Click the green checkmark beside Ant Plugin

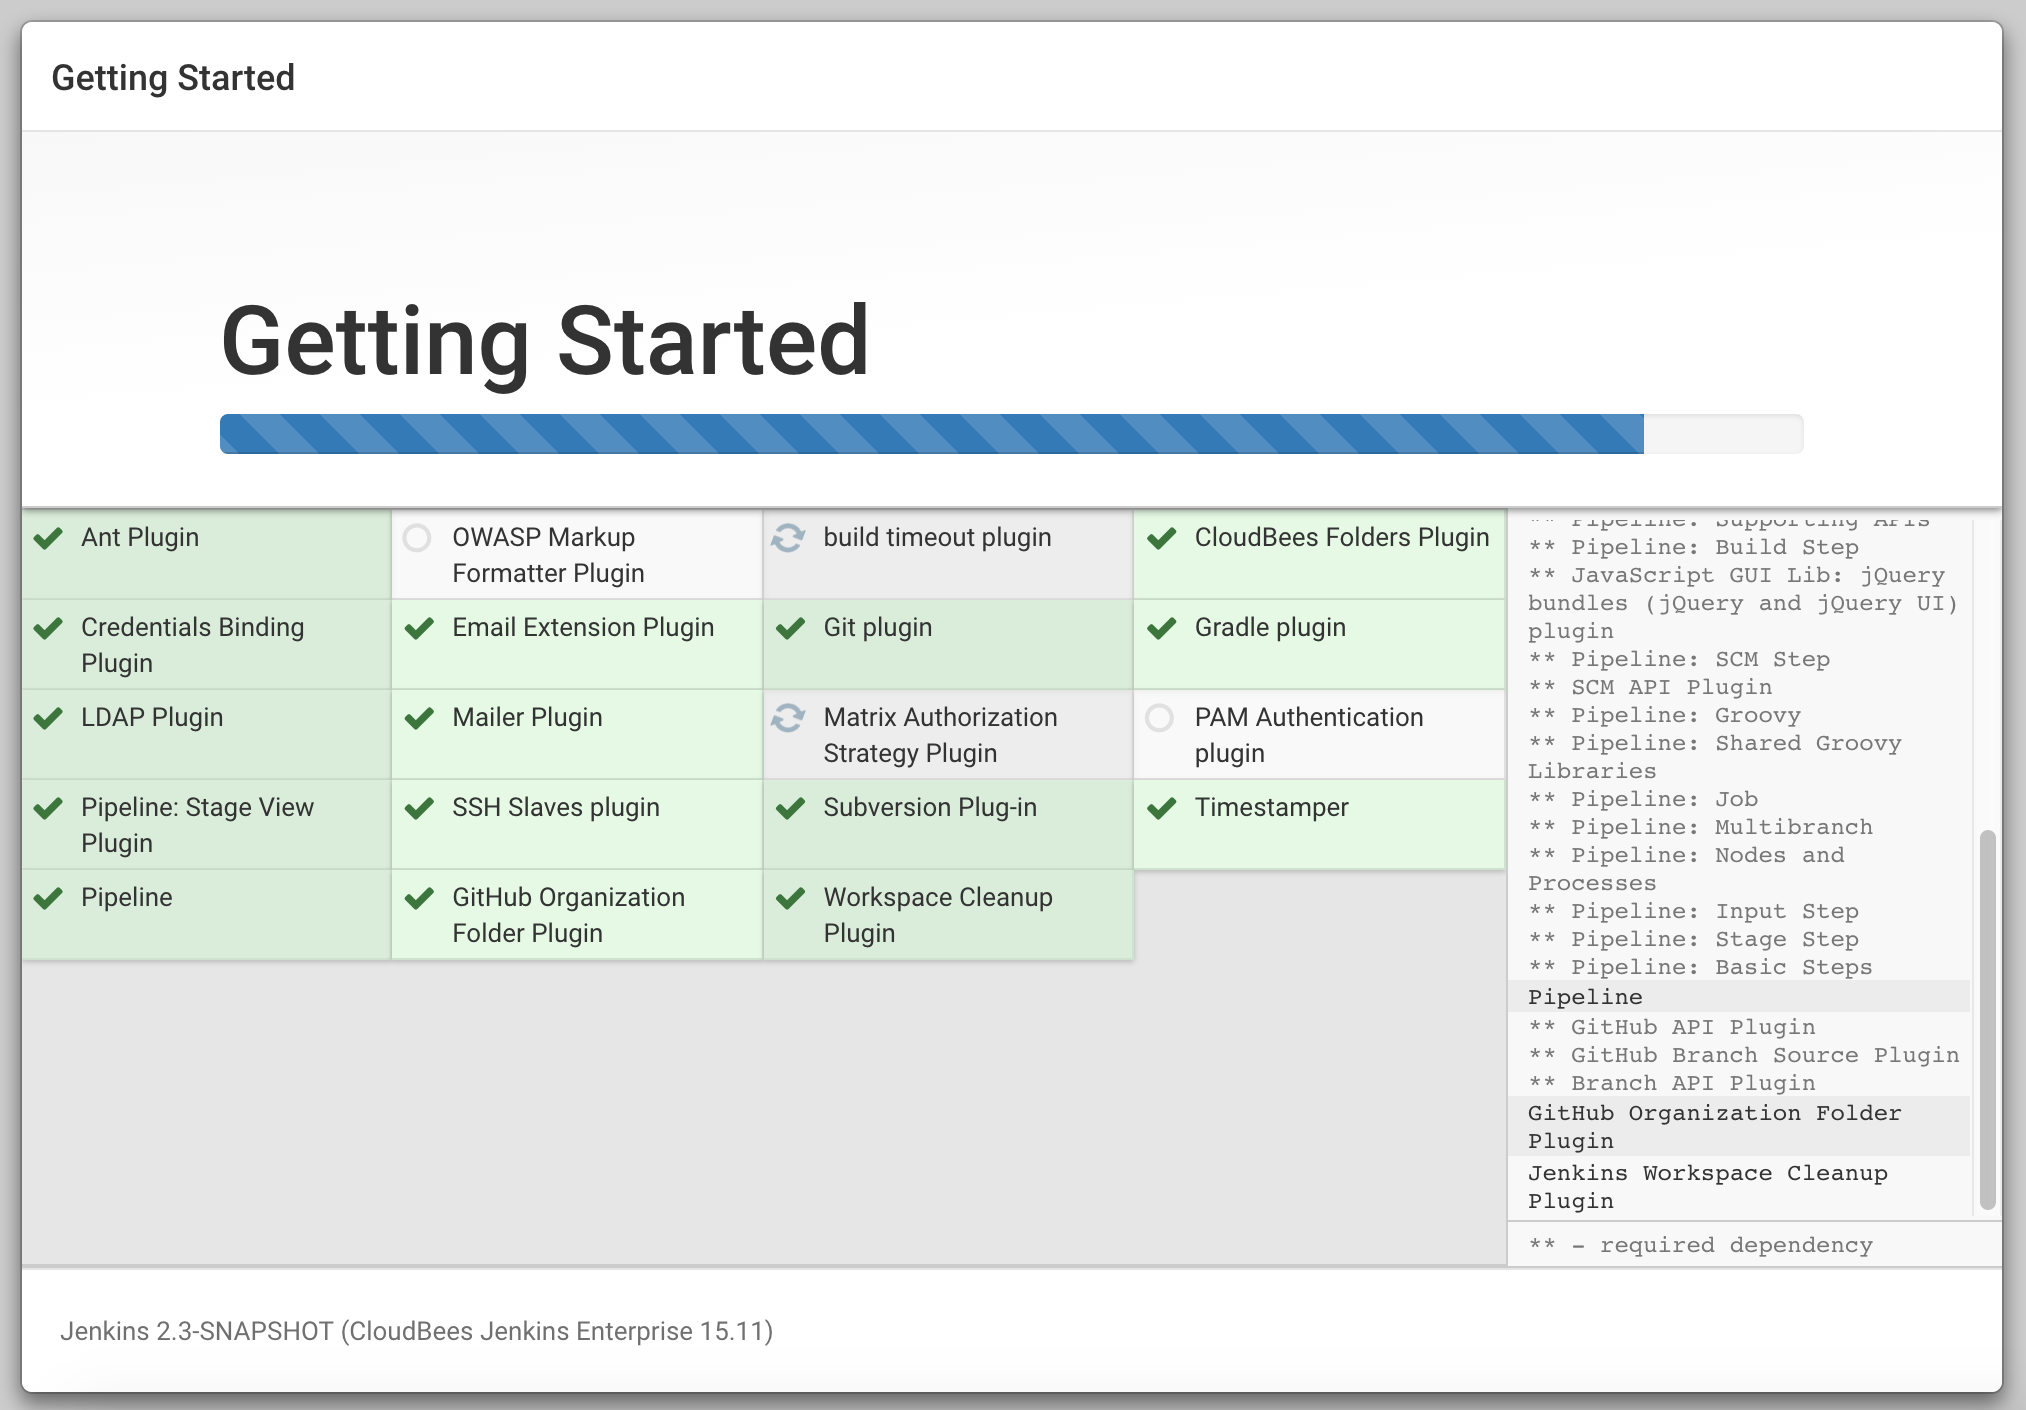click(x=48, y=539)
